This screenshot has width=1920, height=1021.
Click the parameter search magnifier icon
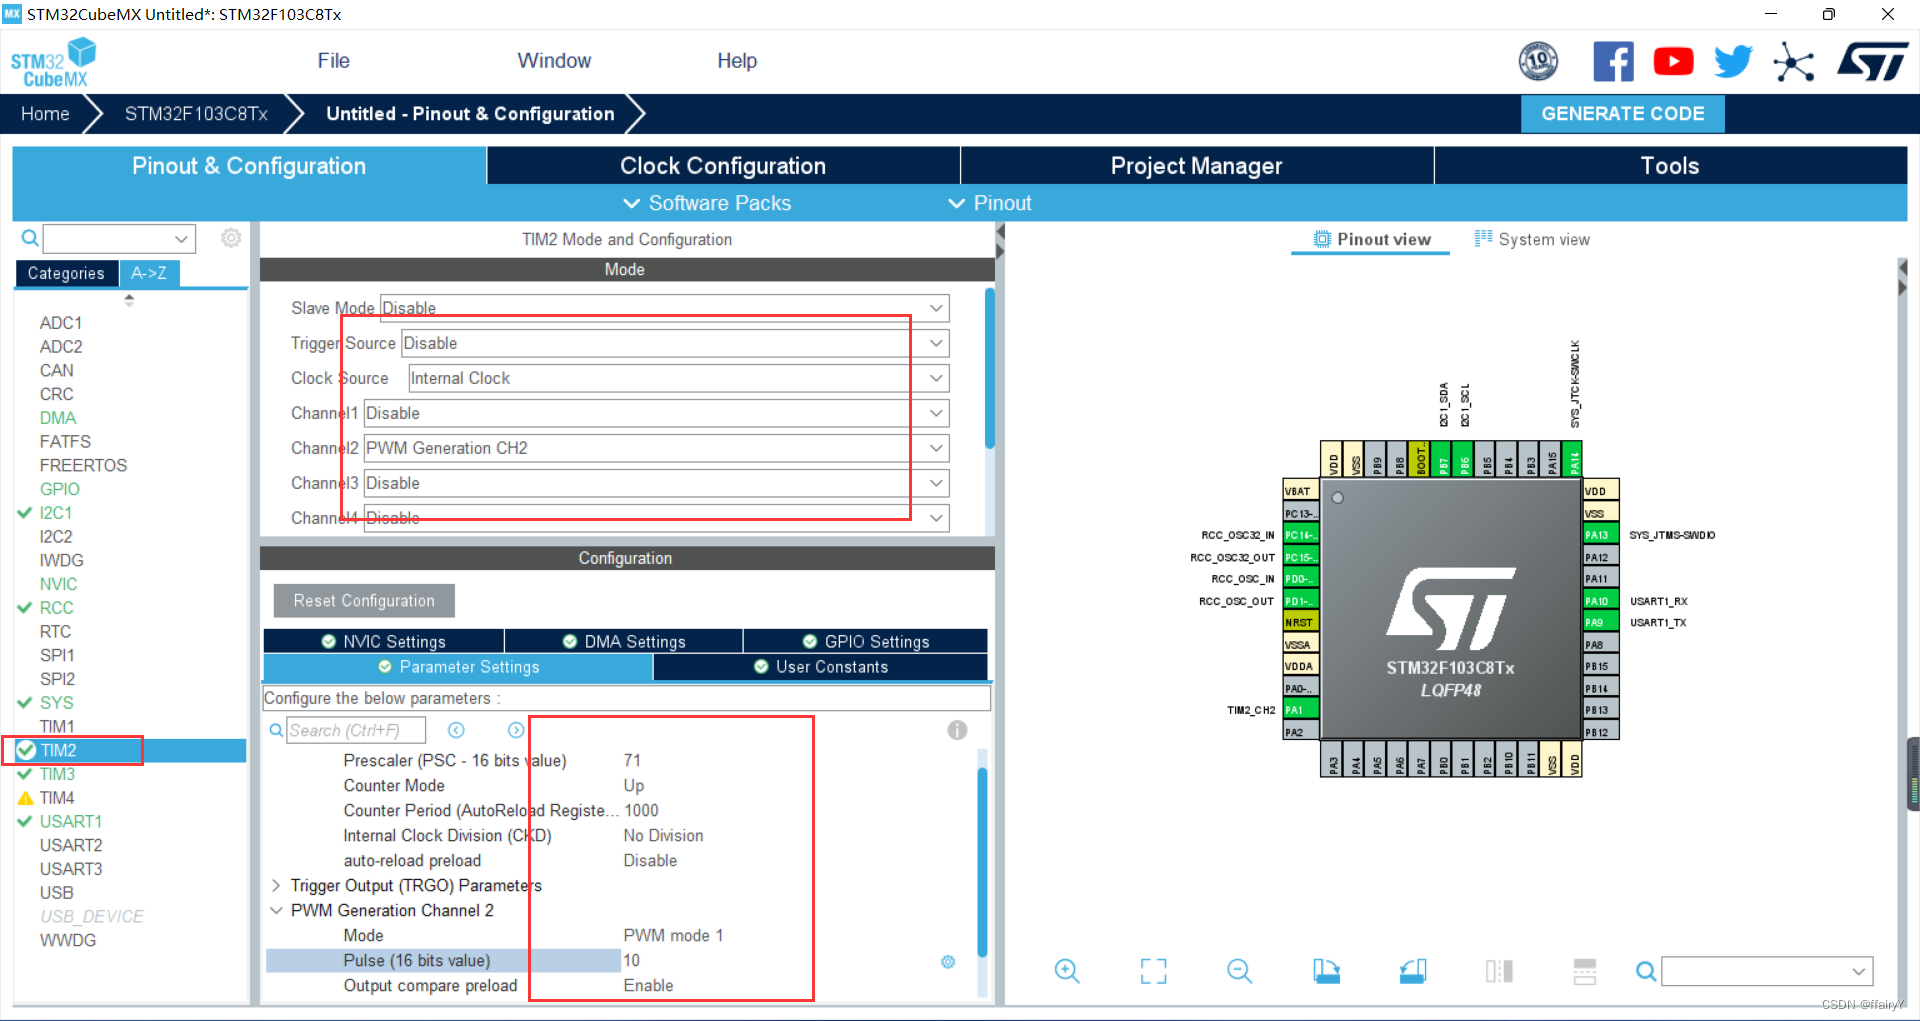pos(276,731)
